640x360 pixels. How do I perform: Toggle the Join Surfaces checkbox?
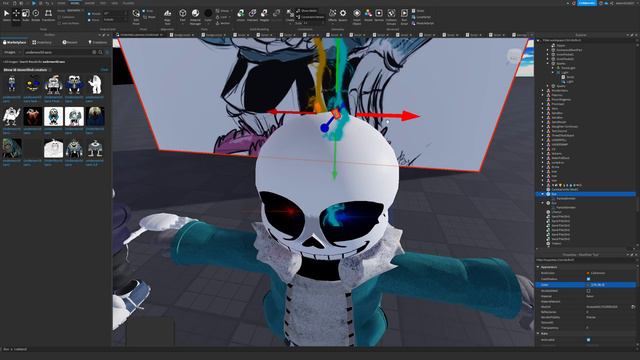(60, 23)
